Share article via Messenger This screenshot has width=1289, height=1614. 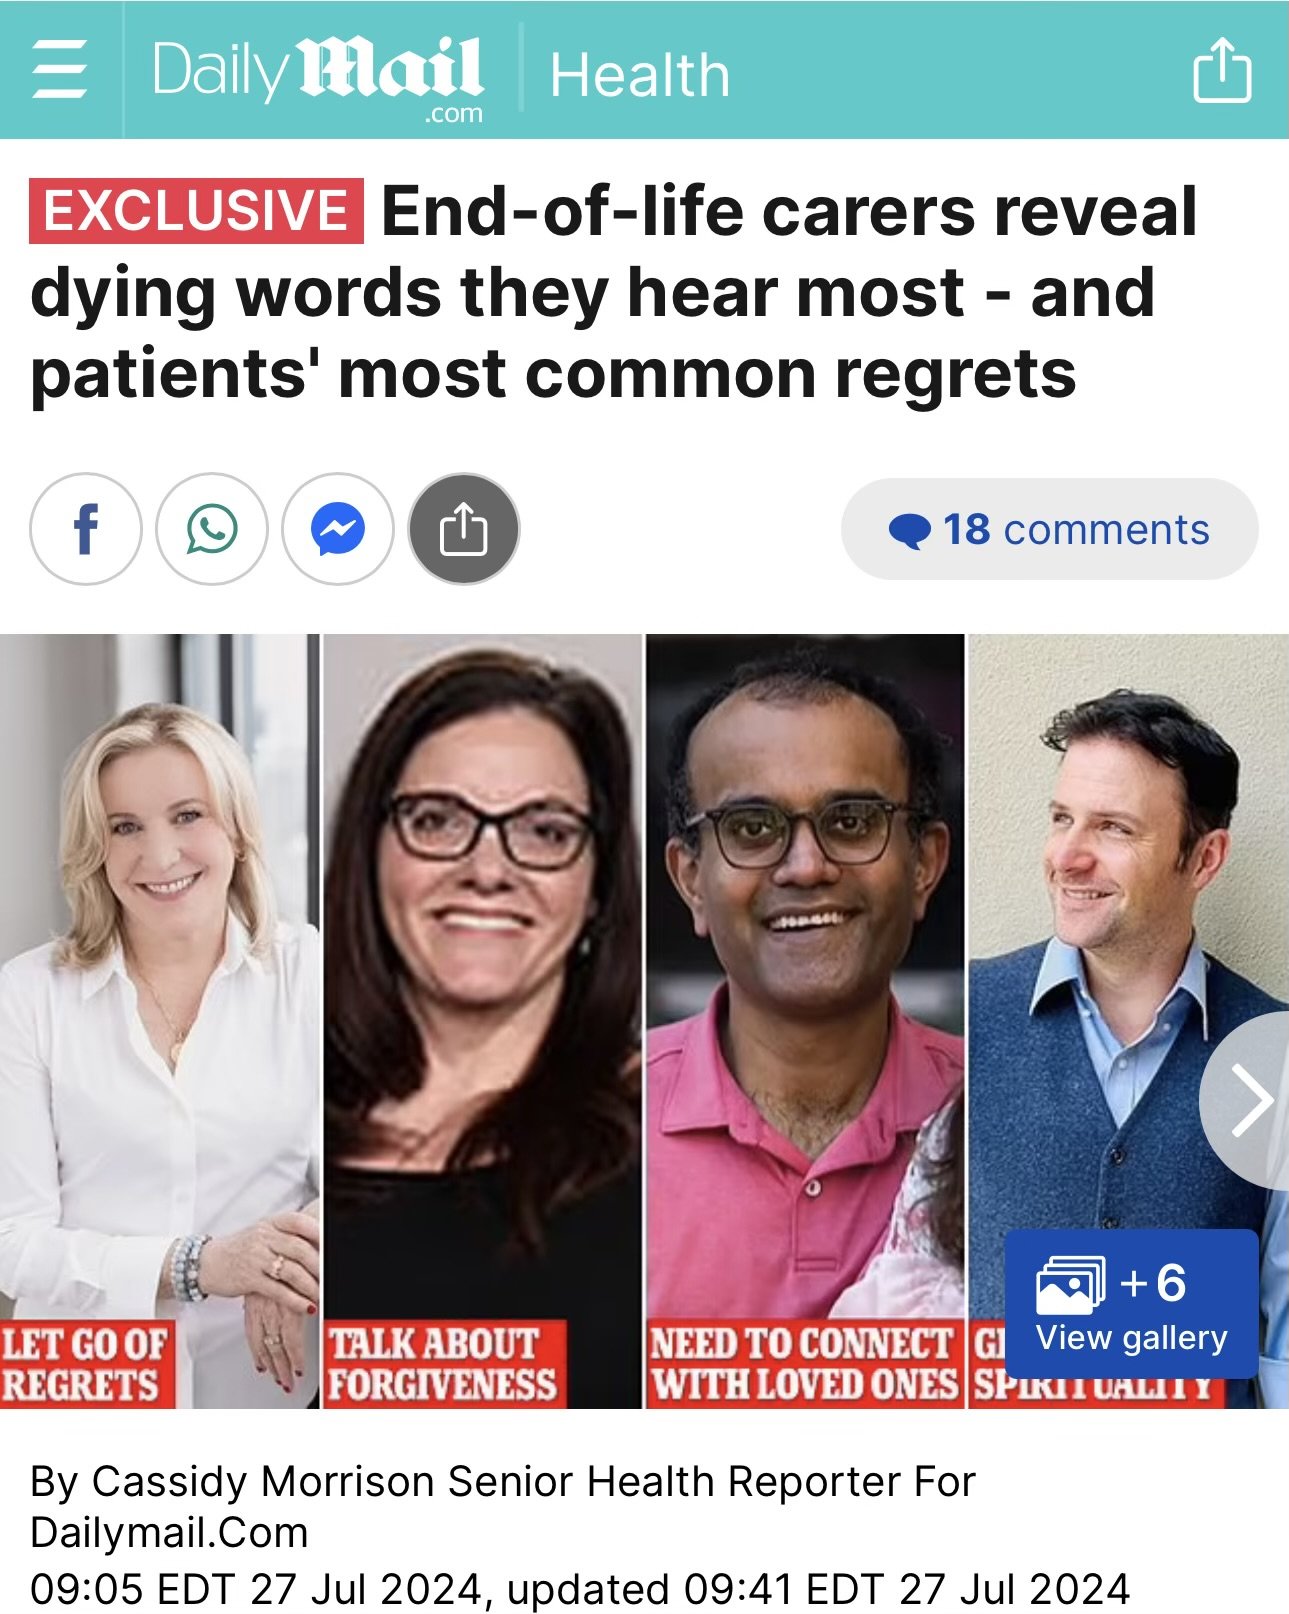point(338,529)
